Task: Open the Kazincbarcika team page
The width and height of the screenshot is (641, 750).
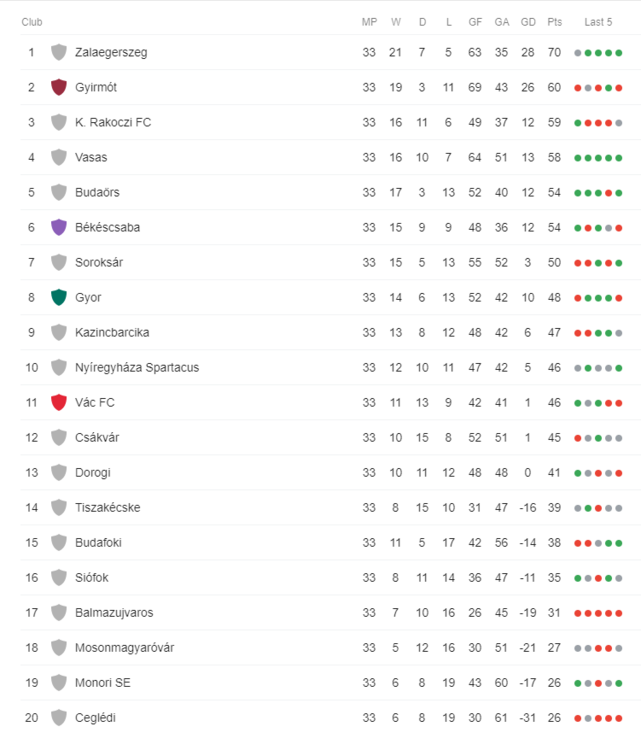Action: point(111,332)
